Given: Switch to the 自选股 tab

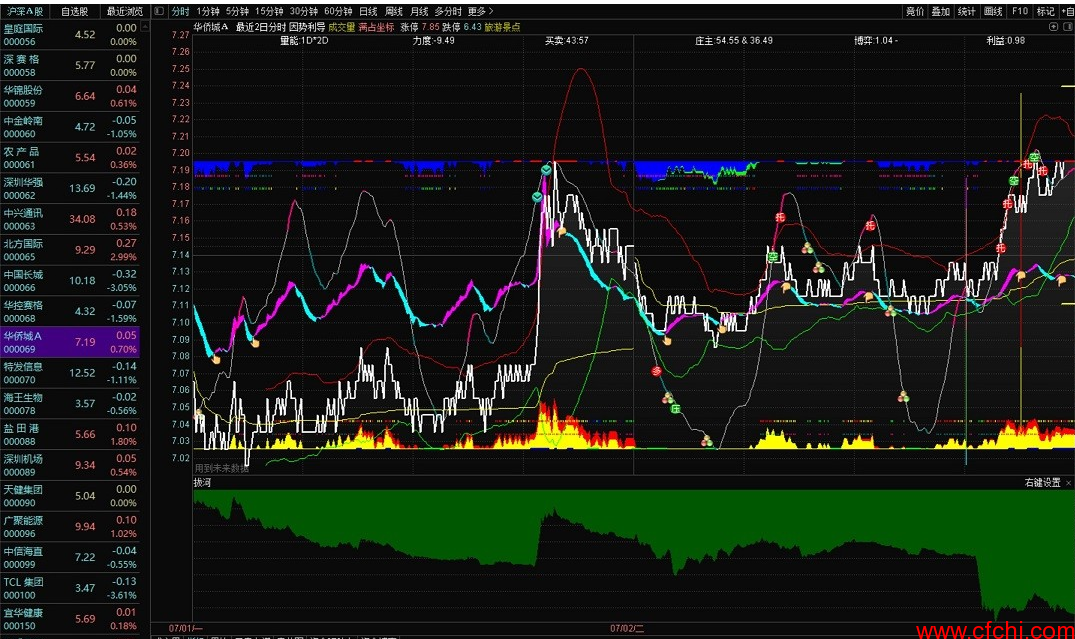Looking at the screenshot, I should [x=74, y=12].
